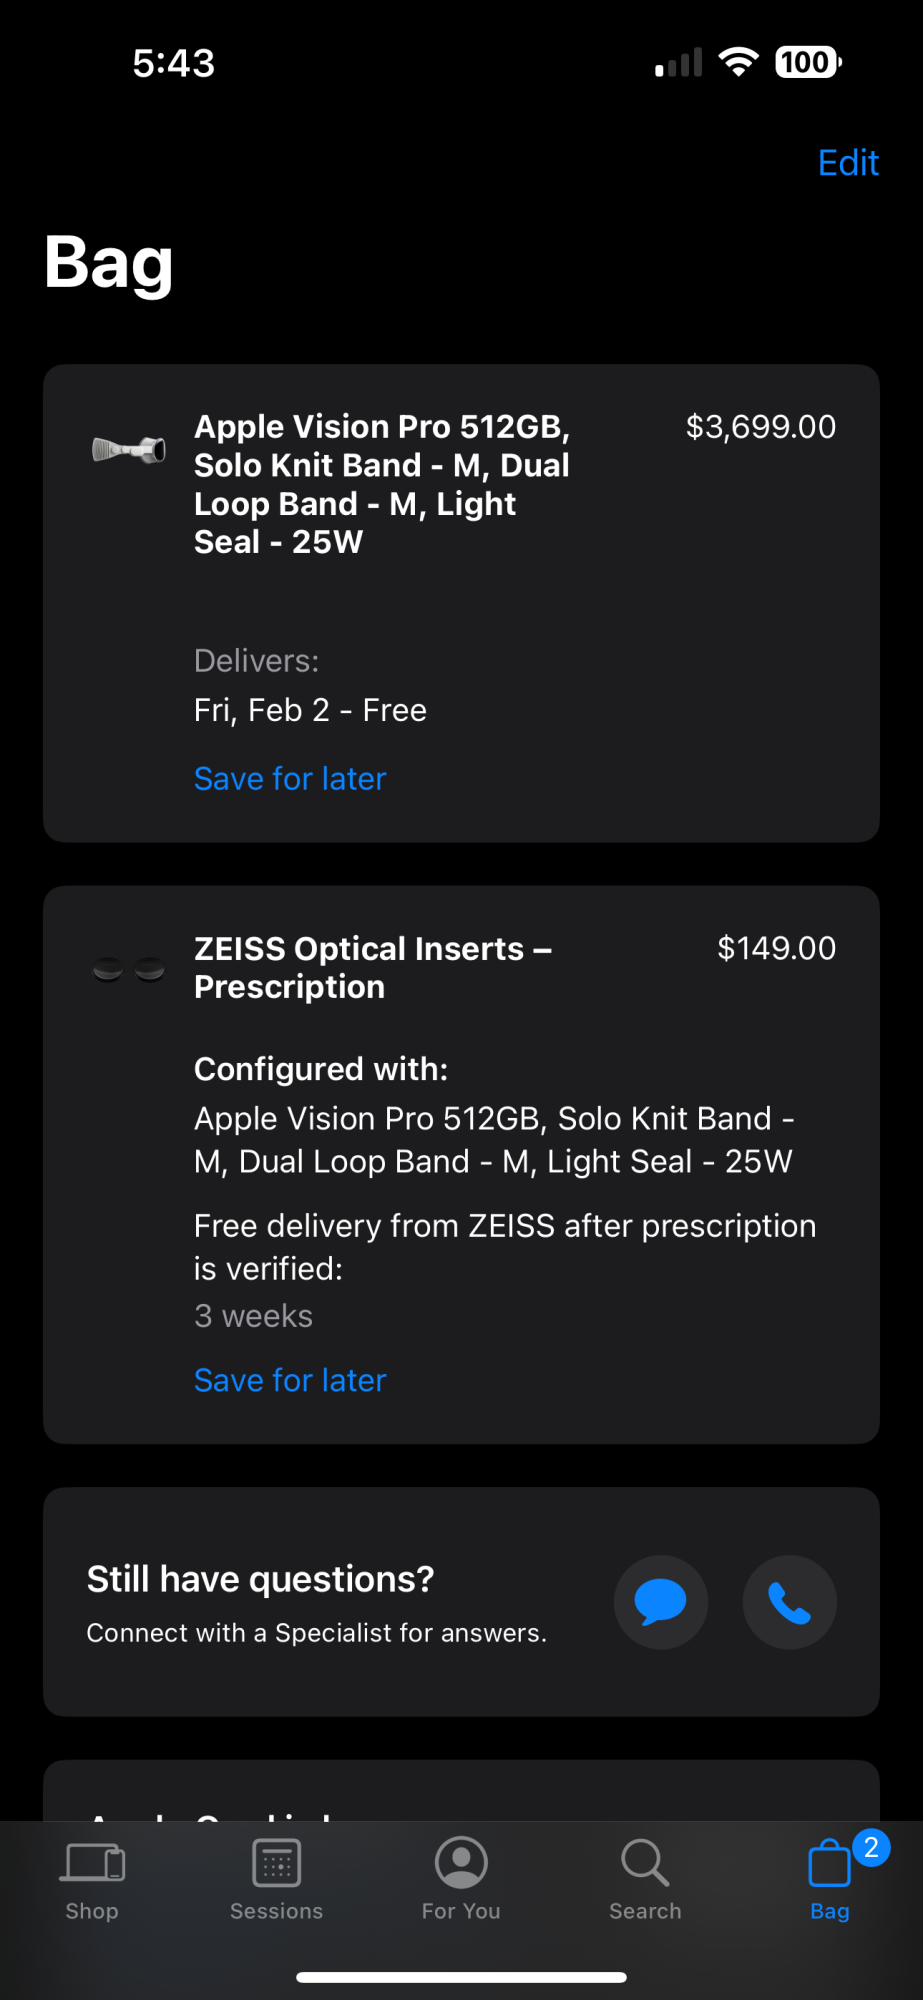Screen dimensions: 923x2000
Task: Tap the battery level indicator
Action: pyautogui.click(x=808, y=62)
